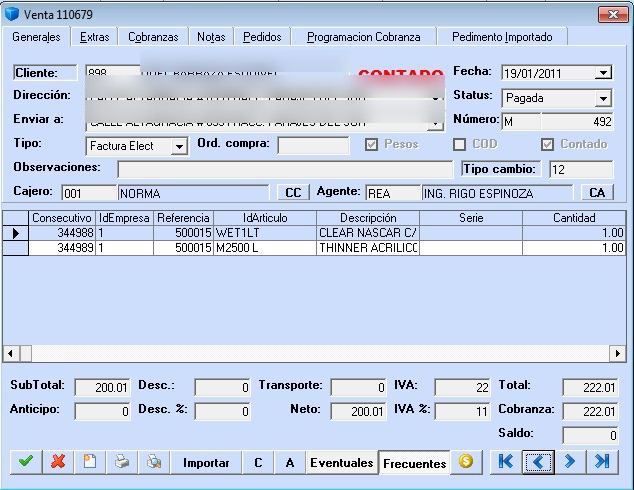Image resolution: width=634 pixels, height=490 pixels.
Task: Click the horizontal scrollbar thumb
Action: pos(25,353)
